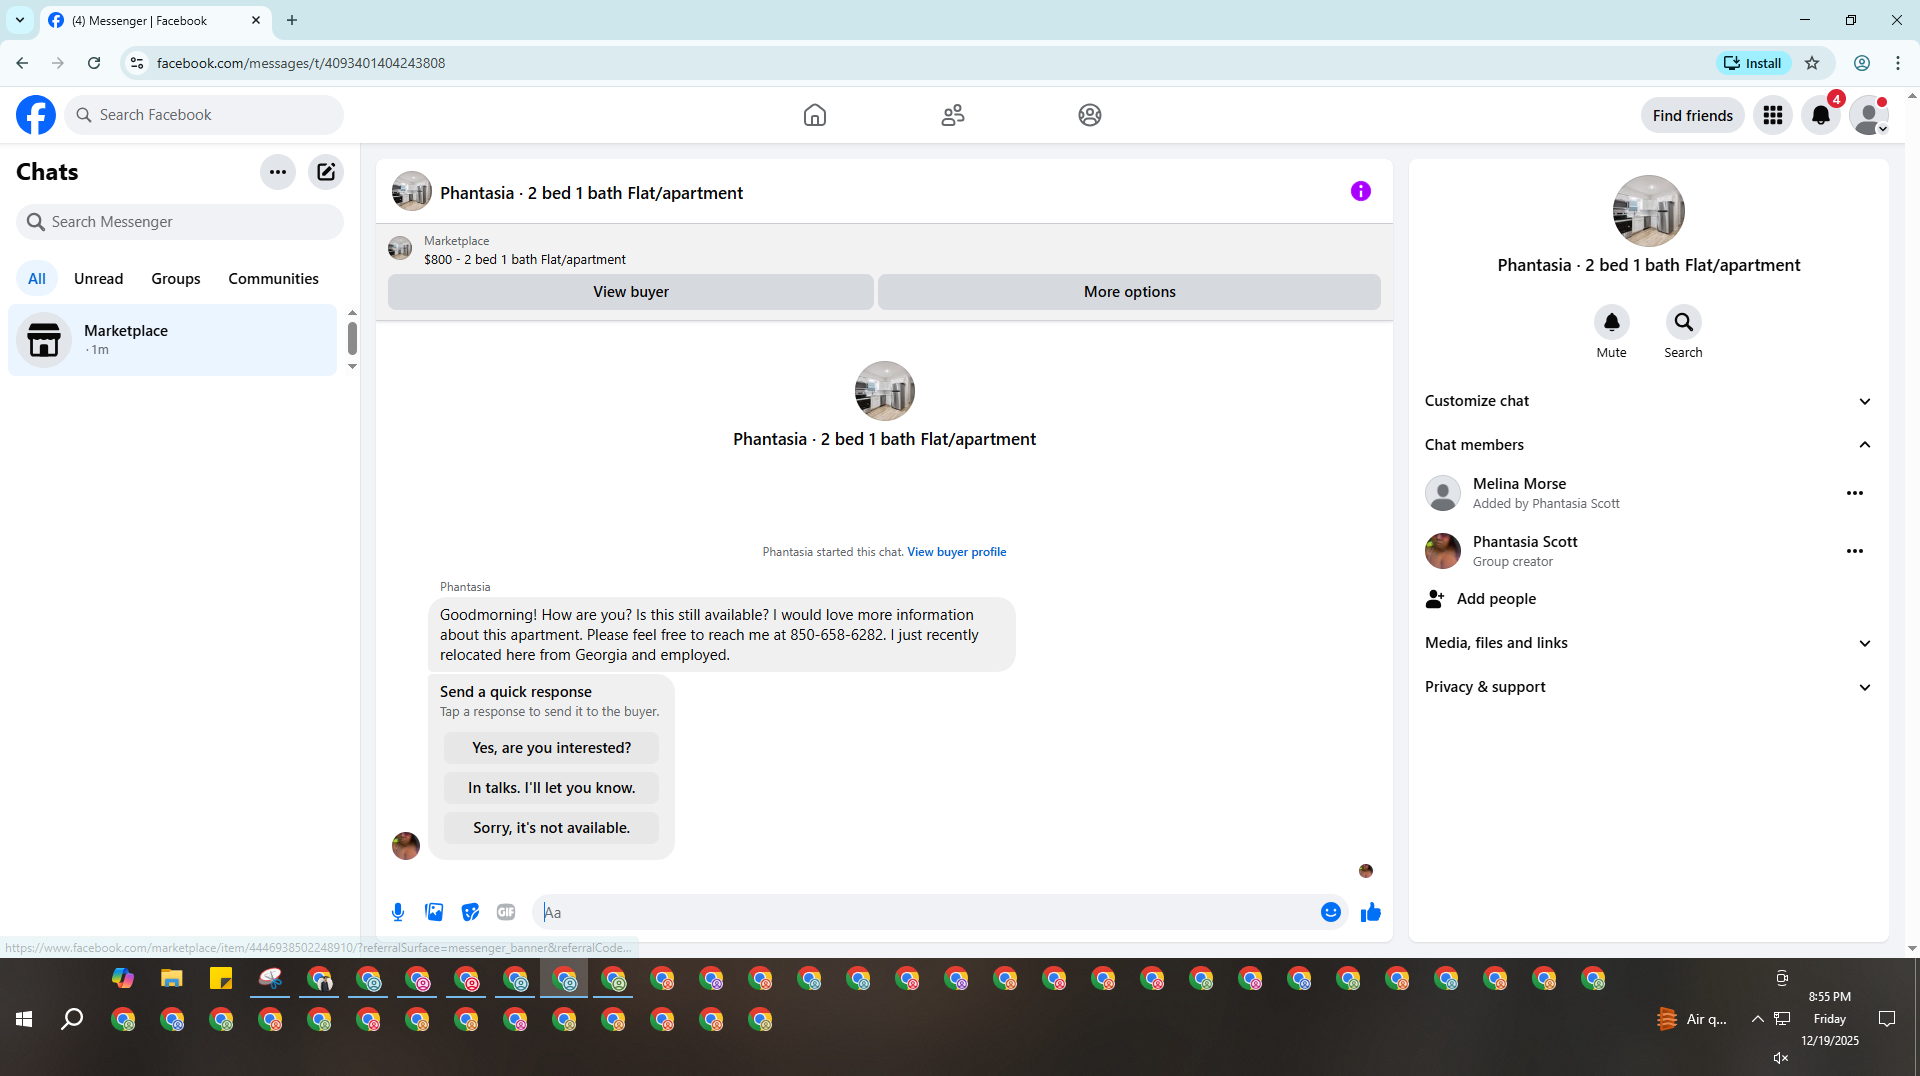Open the Groups icon in top navigation
This screenshot has height=1076, width=1920.
[1090, 115]
